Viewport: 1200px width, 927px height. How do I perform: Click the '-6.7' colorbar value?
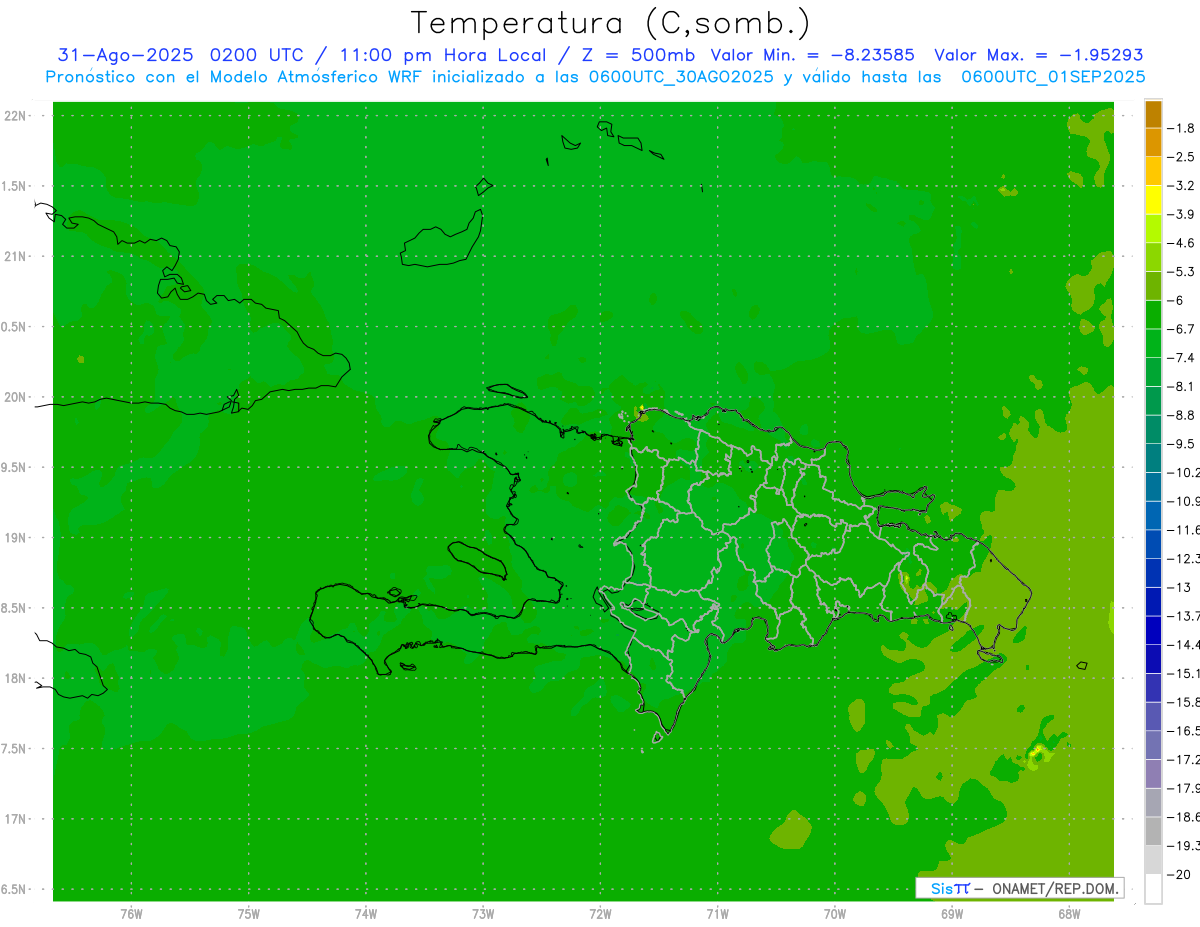[1183, 329]
